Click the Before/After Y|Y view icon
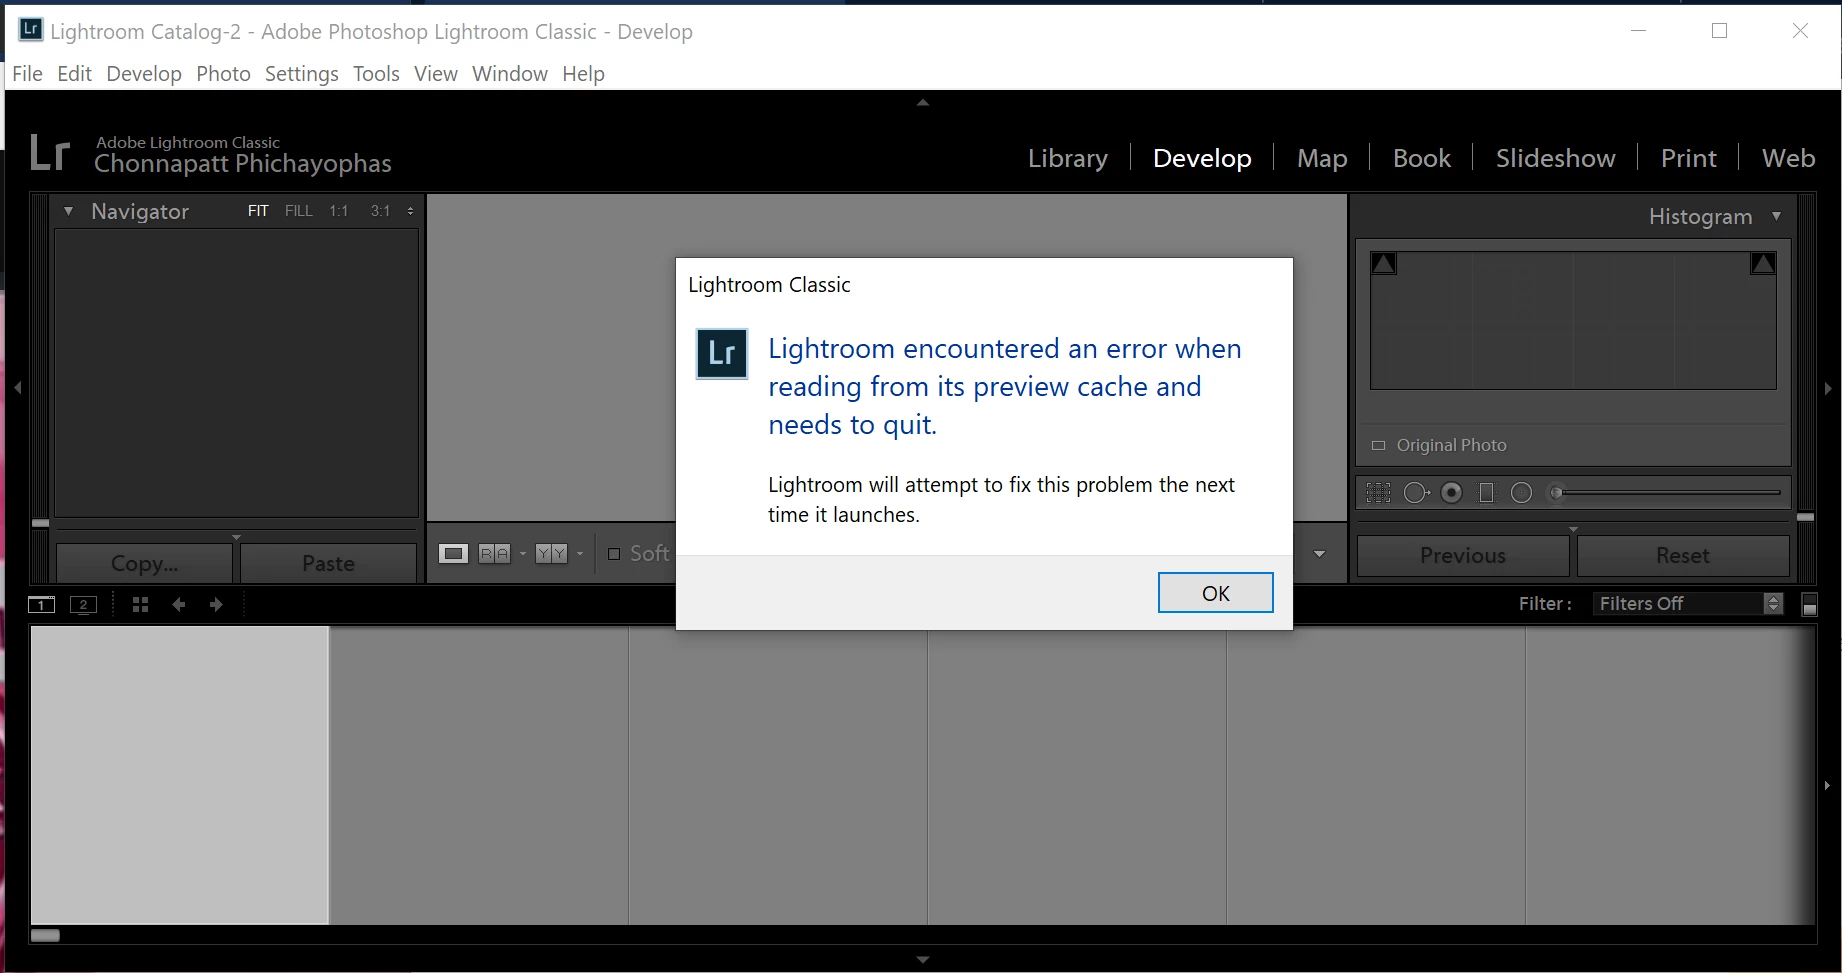 551,553
